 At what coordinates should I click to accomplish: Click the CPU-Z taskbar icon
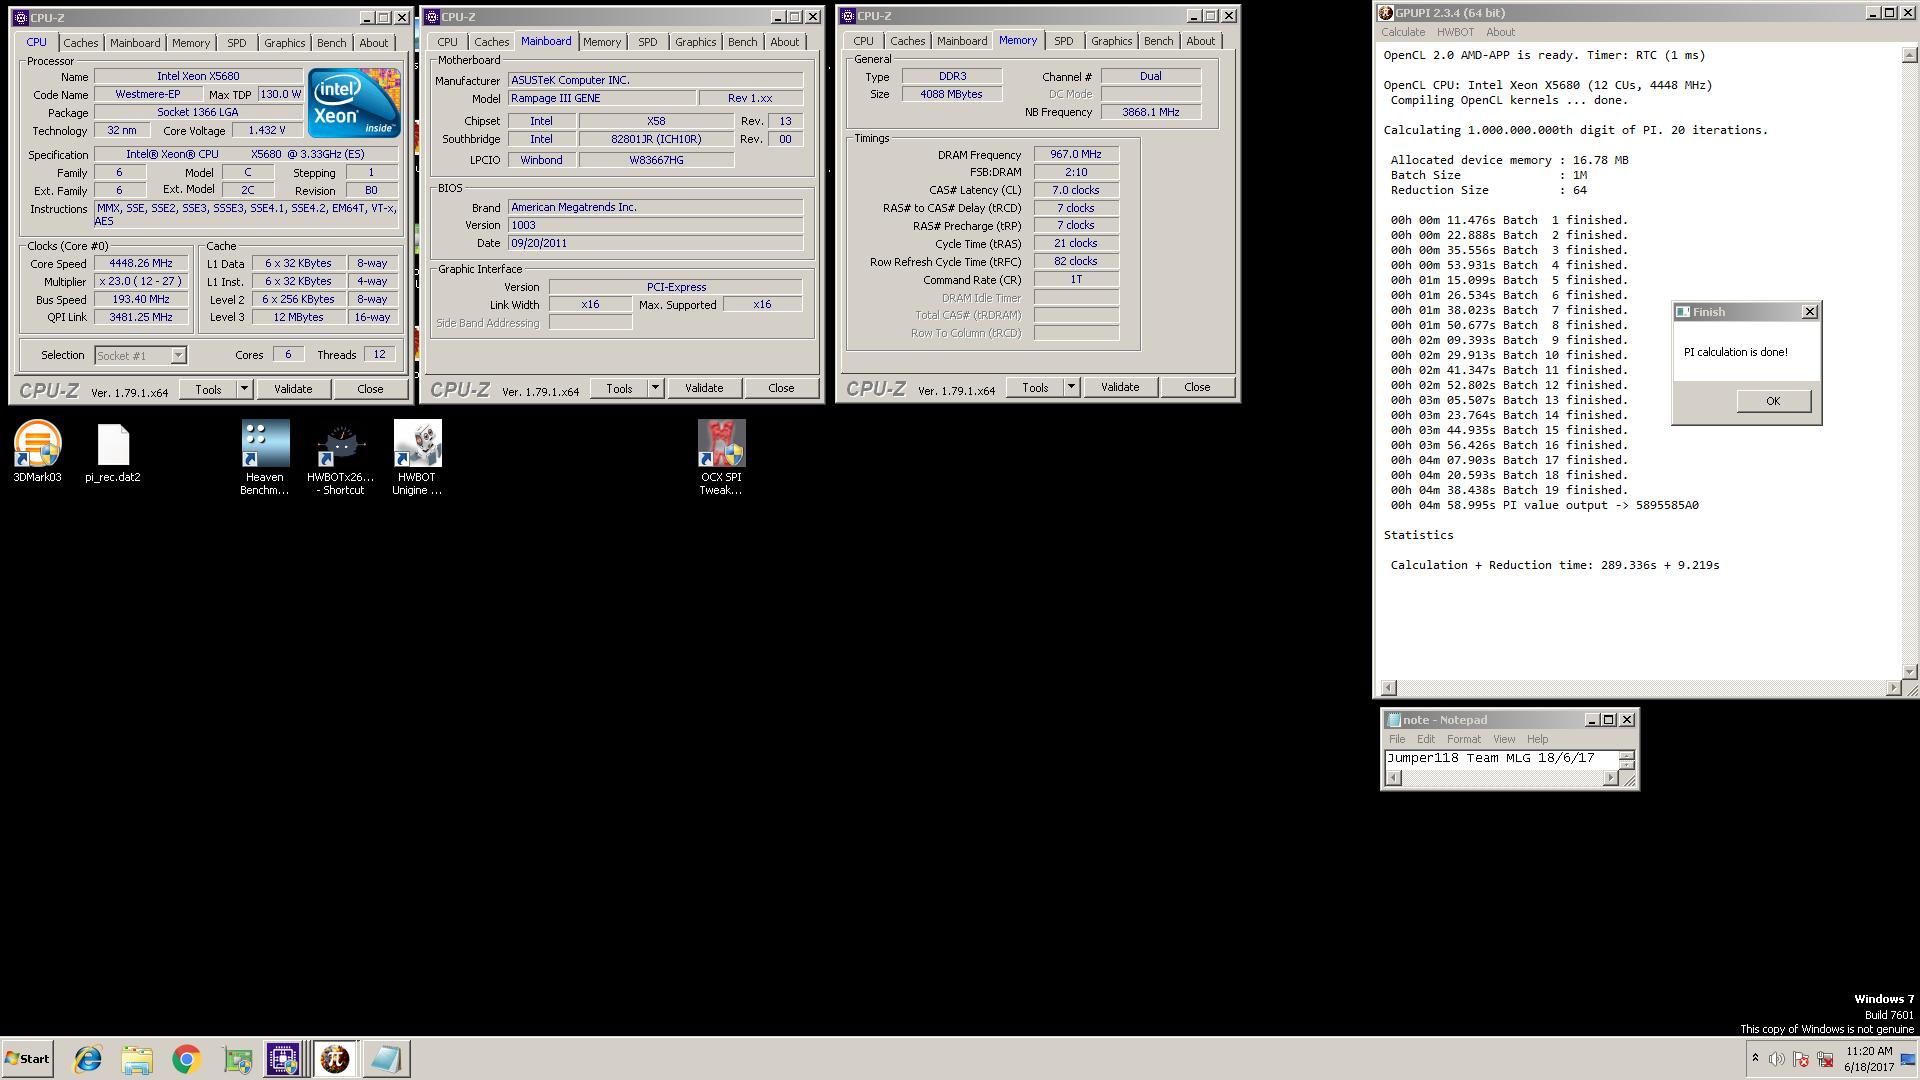pos(283,1059)
